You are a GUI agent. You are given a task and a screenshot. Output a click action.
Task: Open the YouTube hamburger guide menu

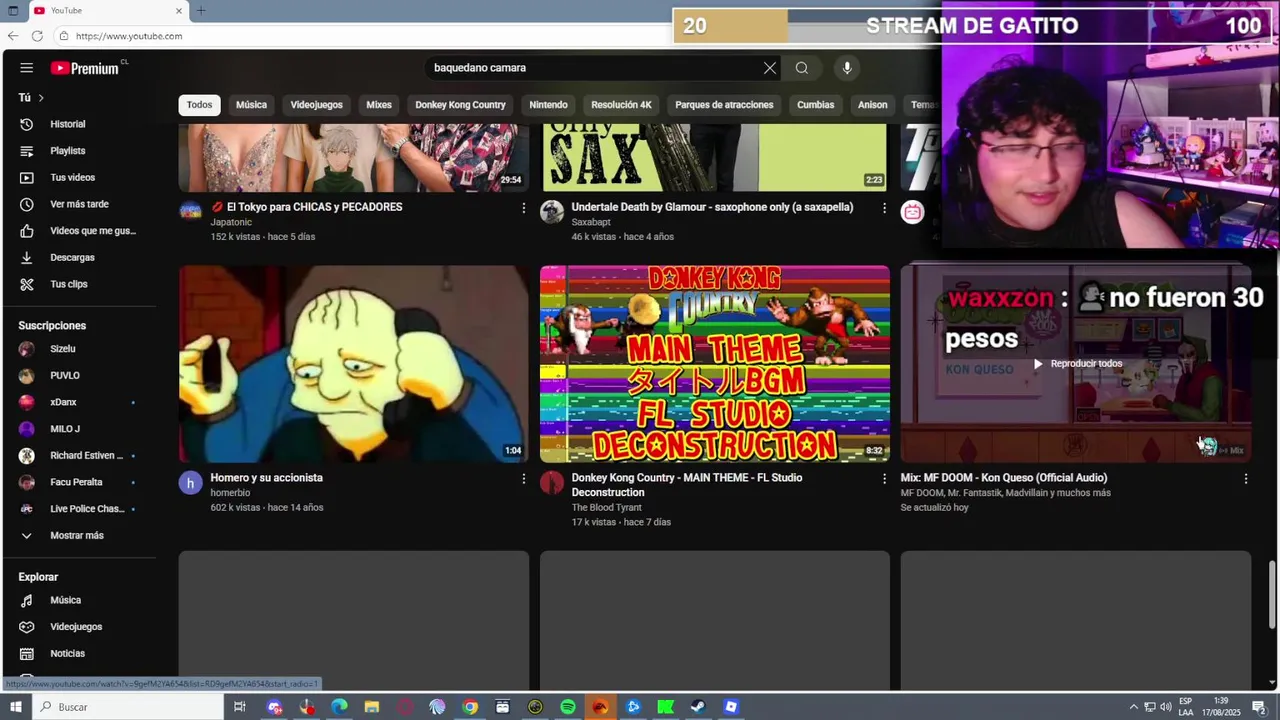(x=26, y=68)
